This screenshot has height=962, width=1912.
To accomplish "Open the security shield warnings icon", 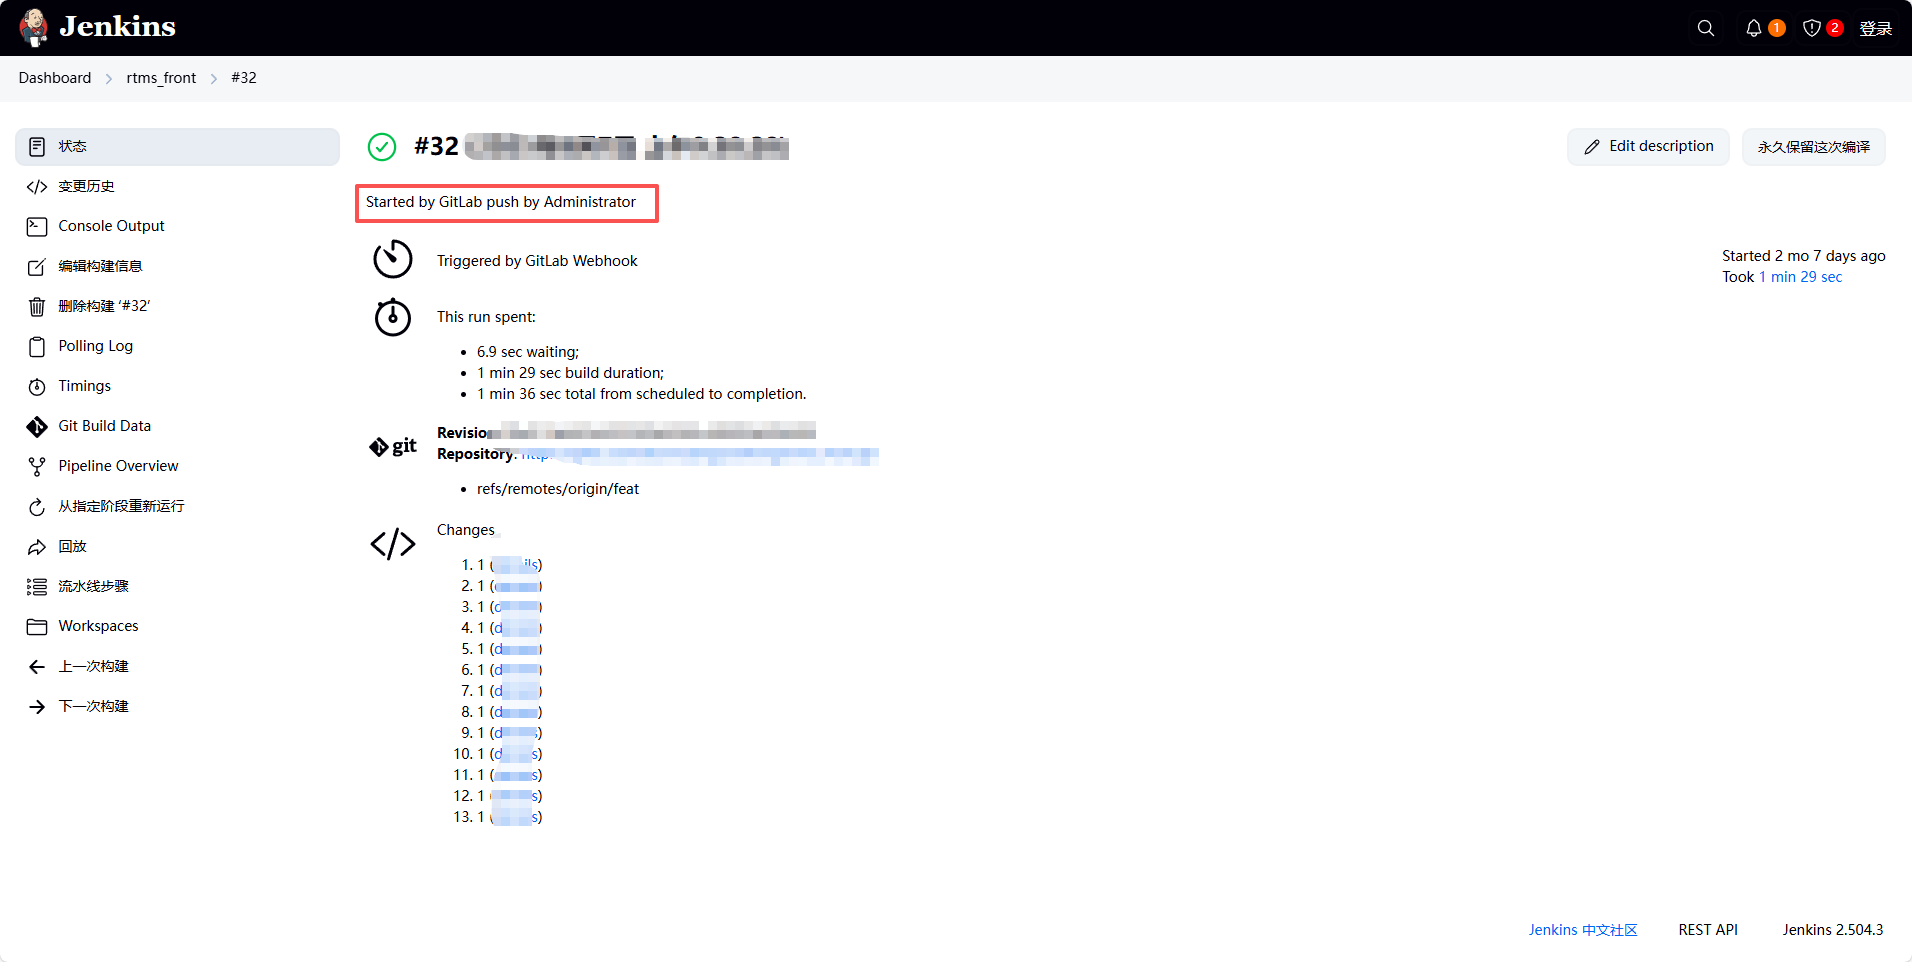I will tap(1812, 28).
